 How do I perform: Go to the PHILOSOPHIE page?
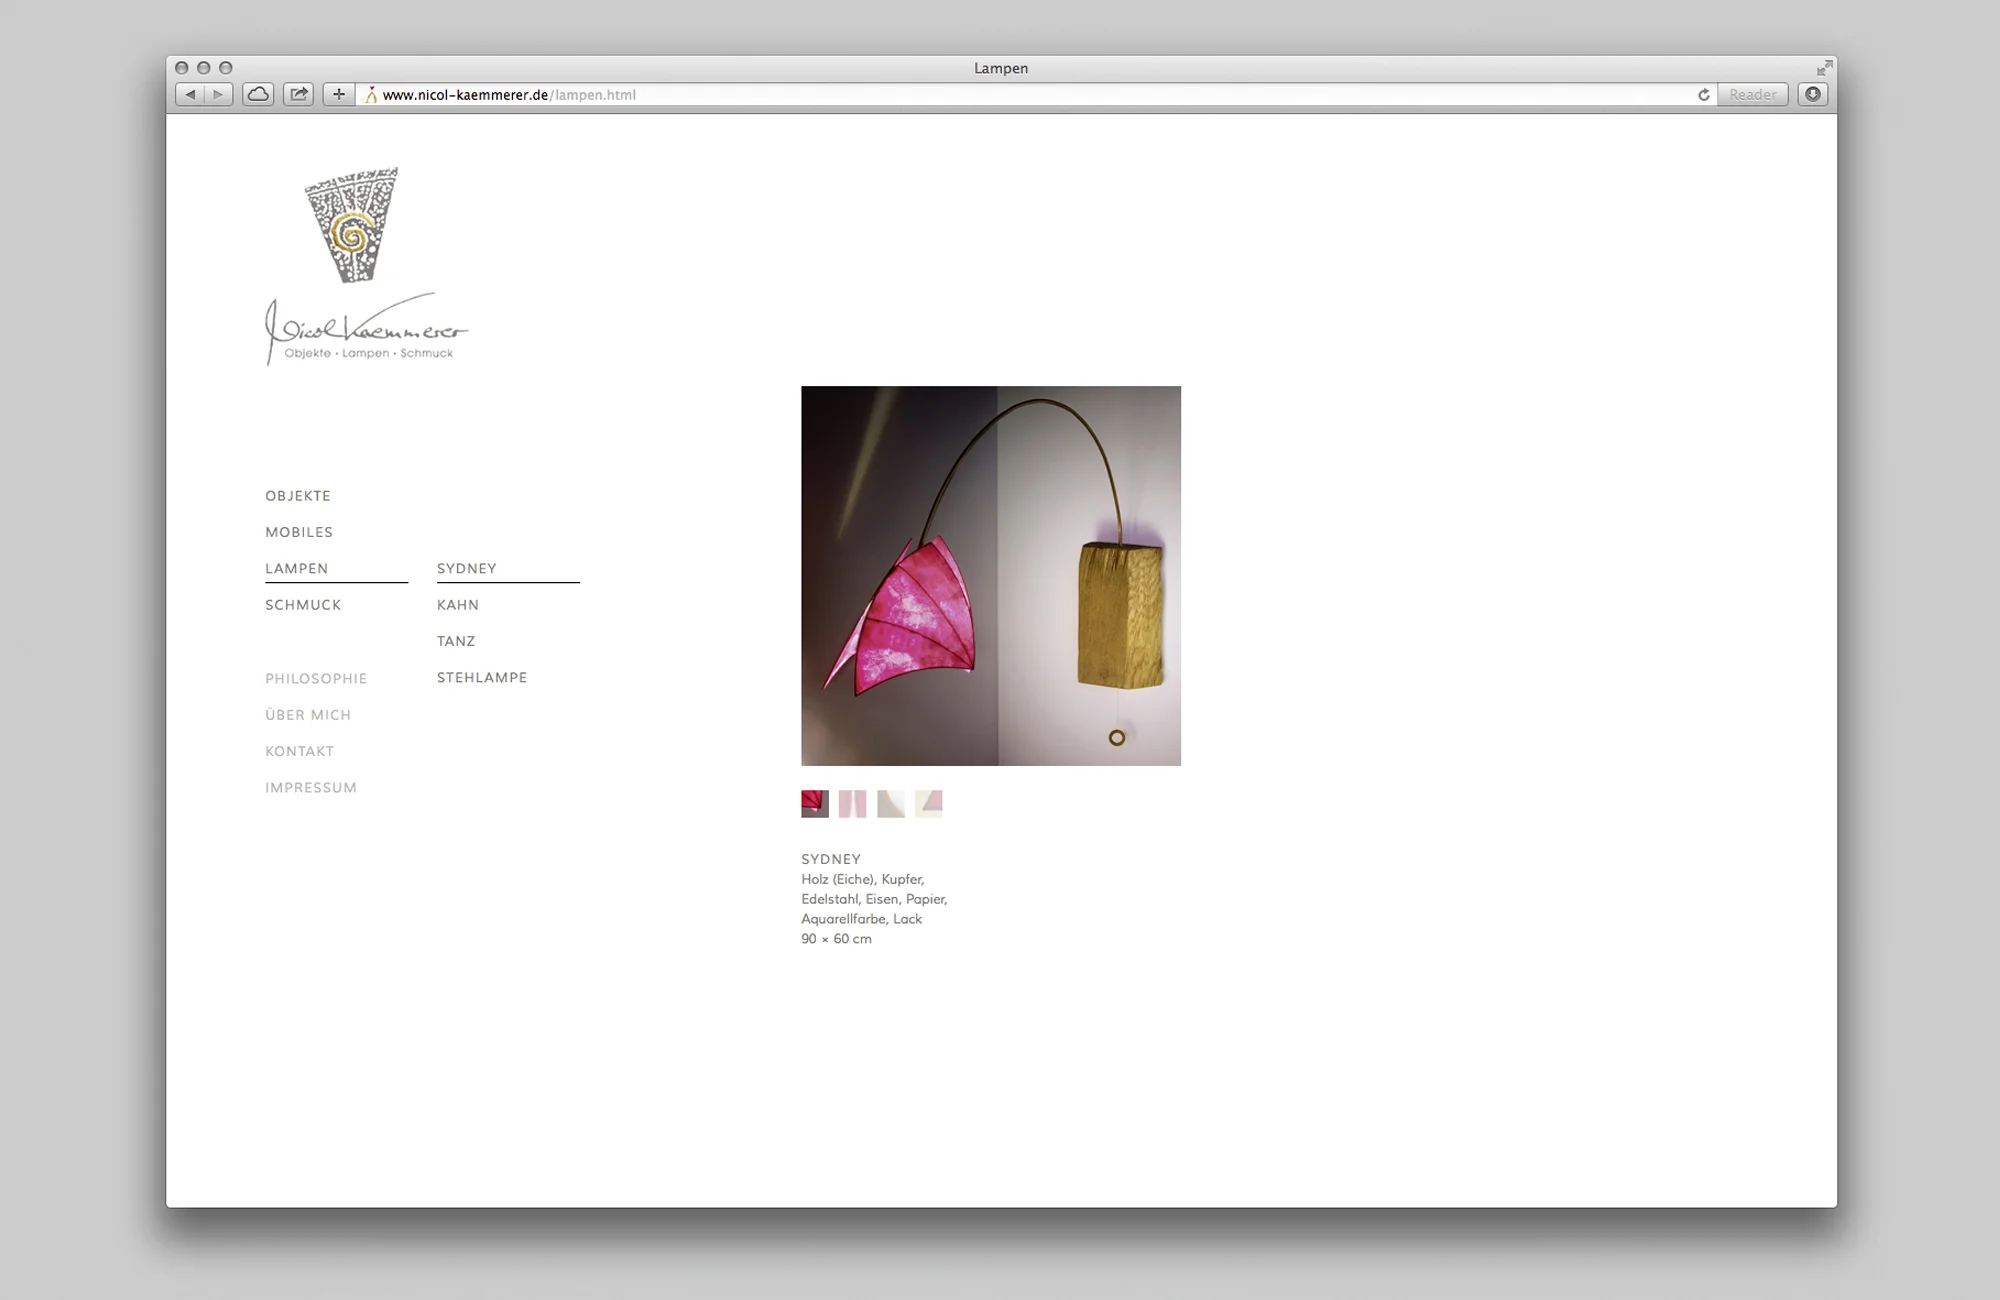[x=316, y=679]
